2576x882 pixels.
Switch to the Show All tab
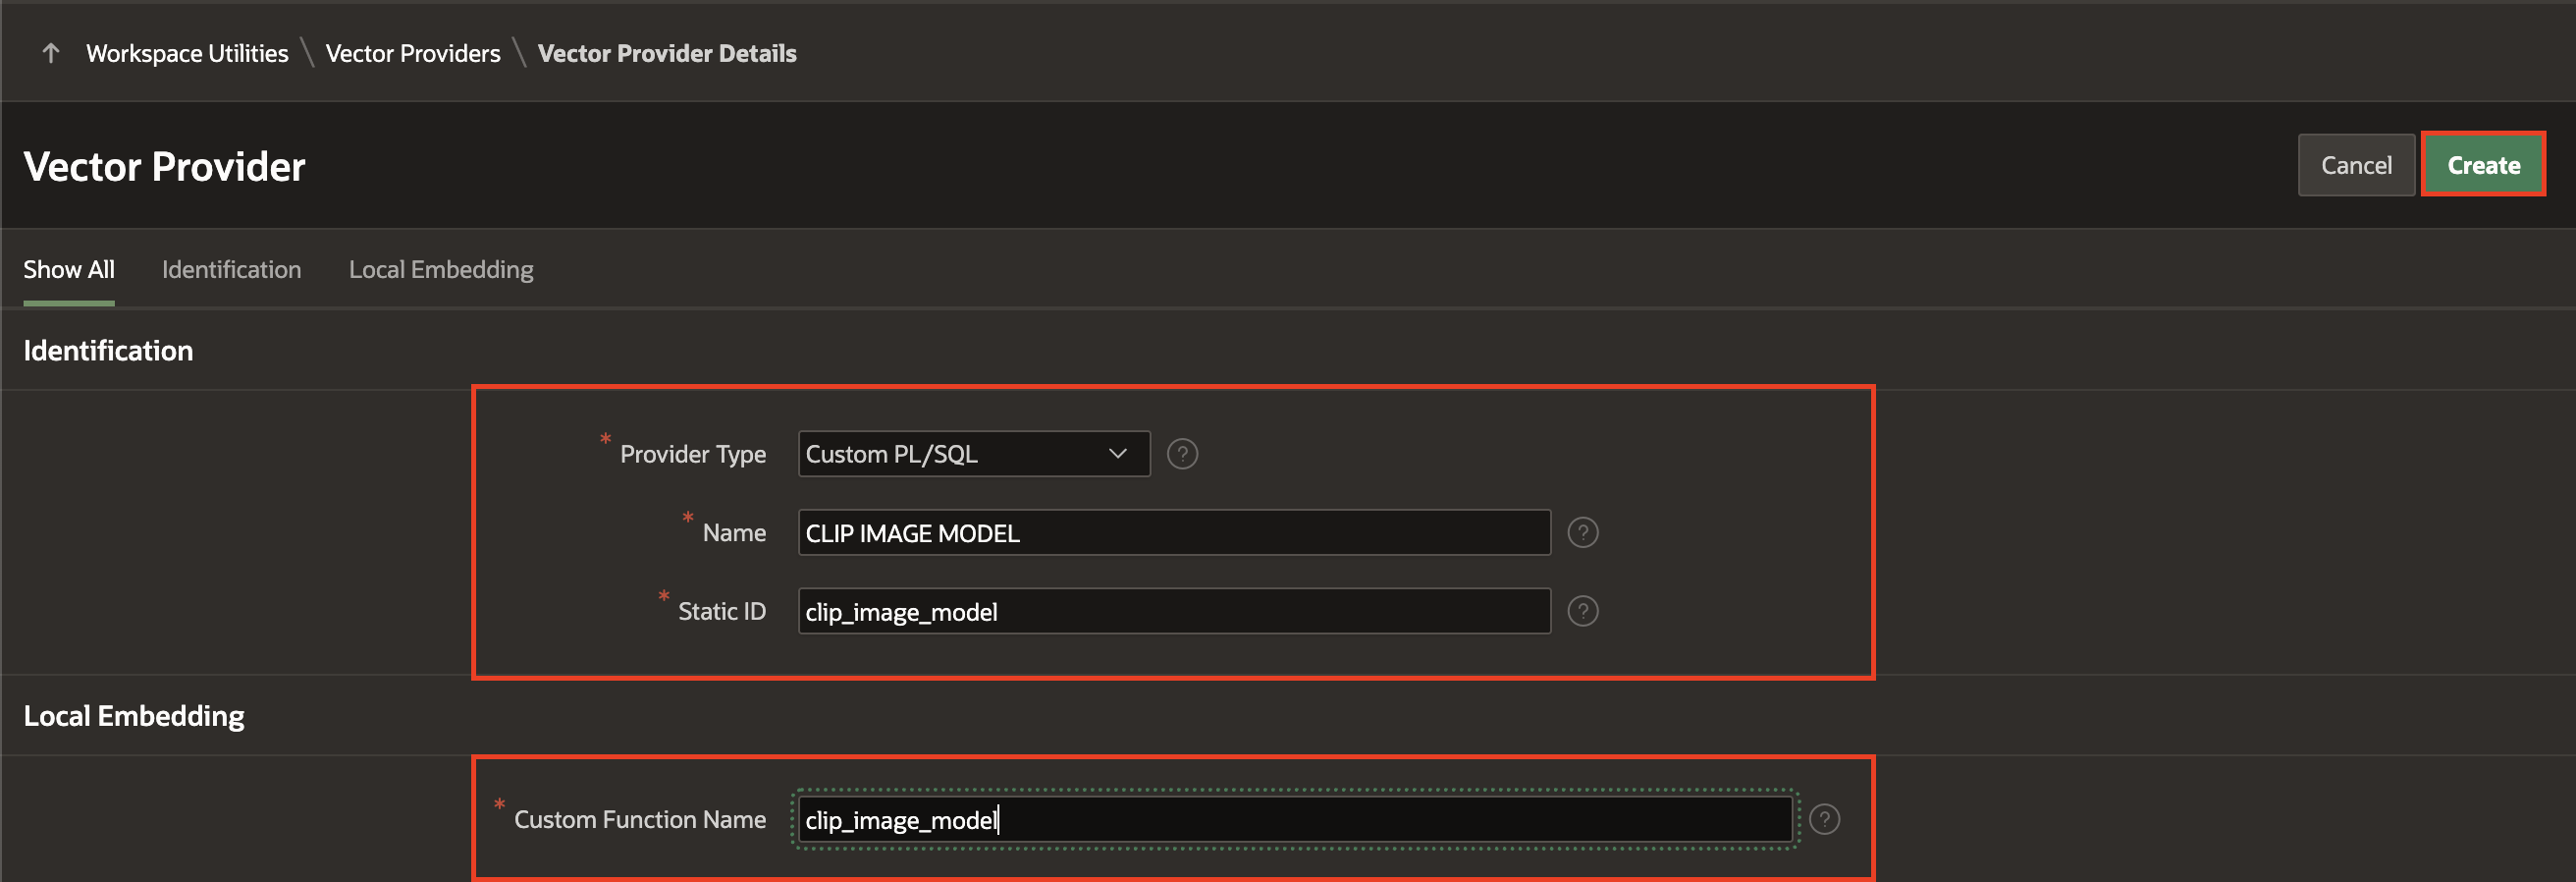(69, 270)
